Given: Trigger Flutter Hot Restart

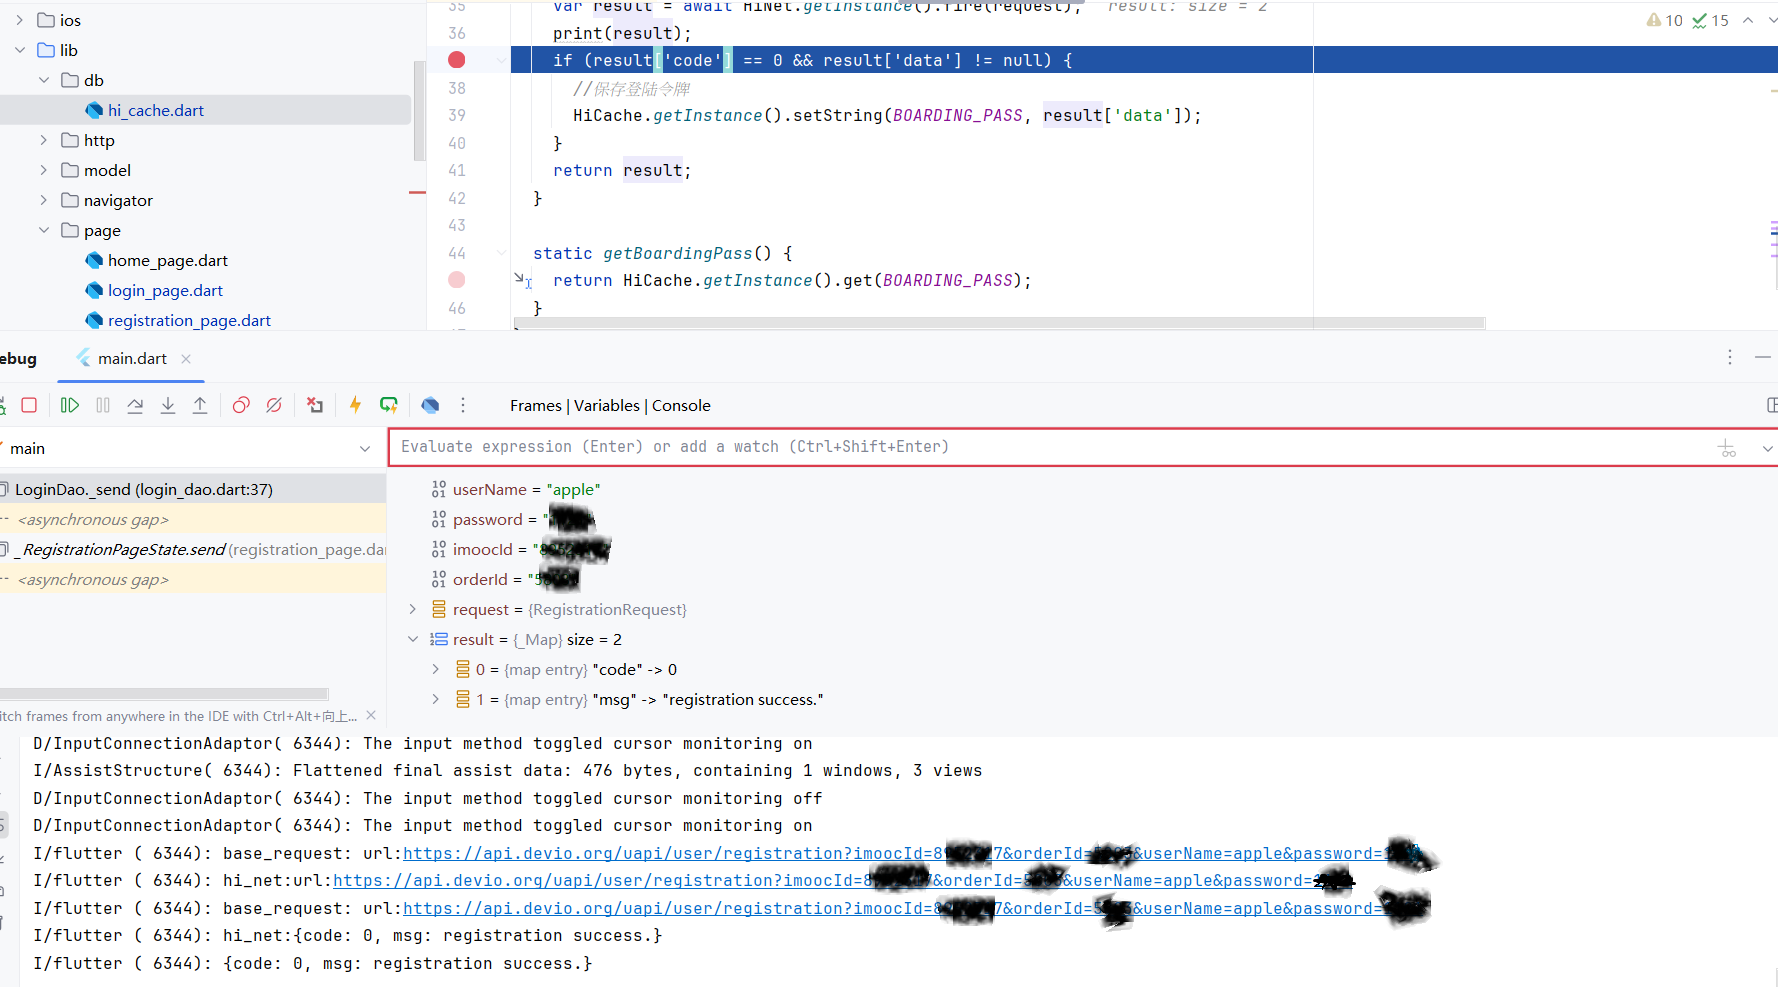Looking at the screenshot, I should (x=389, y=405).
